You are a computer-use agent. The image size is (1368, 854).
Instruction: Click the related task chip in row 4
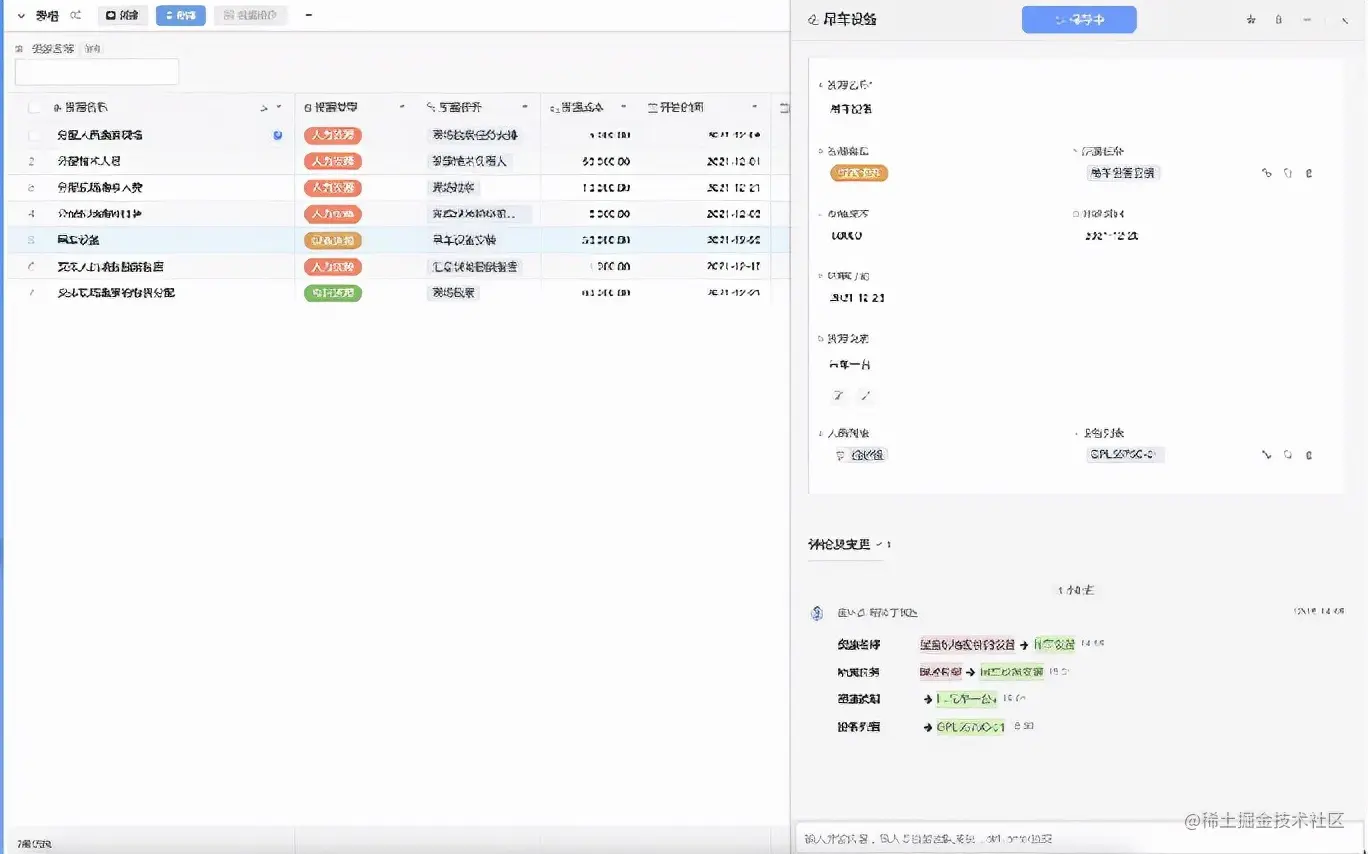point(480,214)
